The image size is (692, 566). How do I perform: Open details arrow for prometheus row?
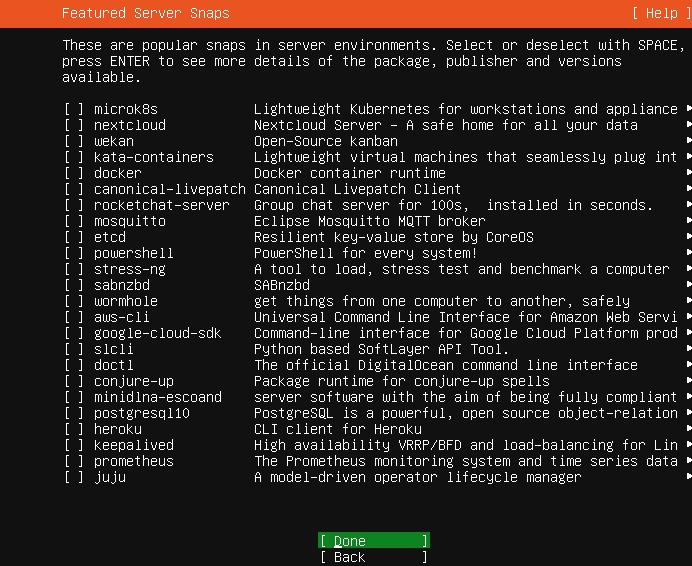click(x=689, y=460)
